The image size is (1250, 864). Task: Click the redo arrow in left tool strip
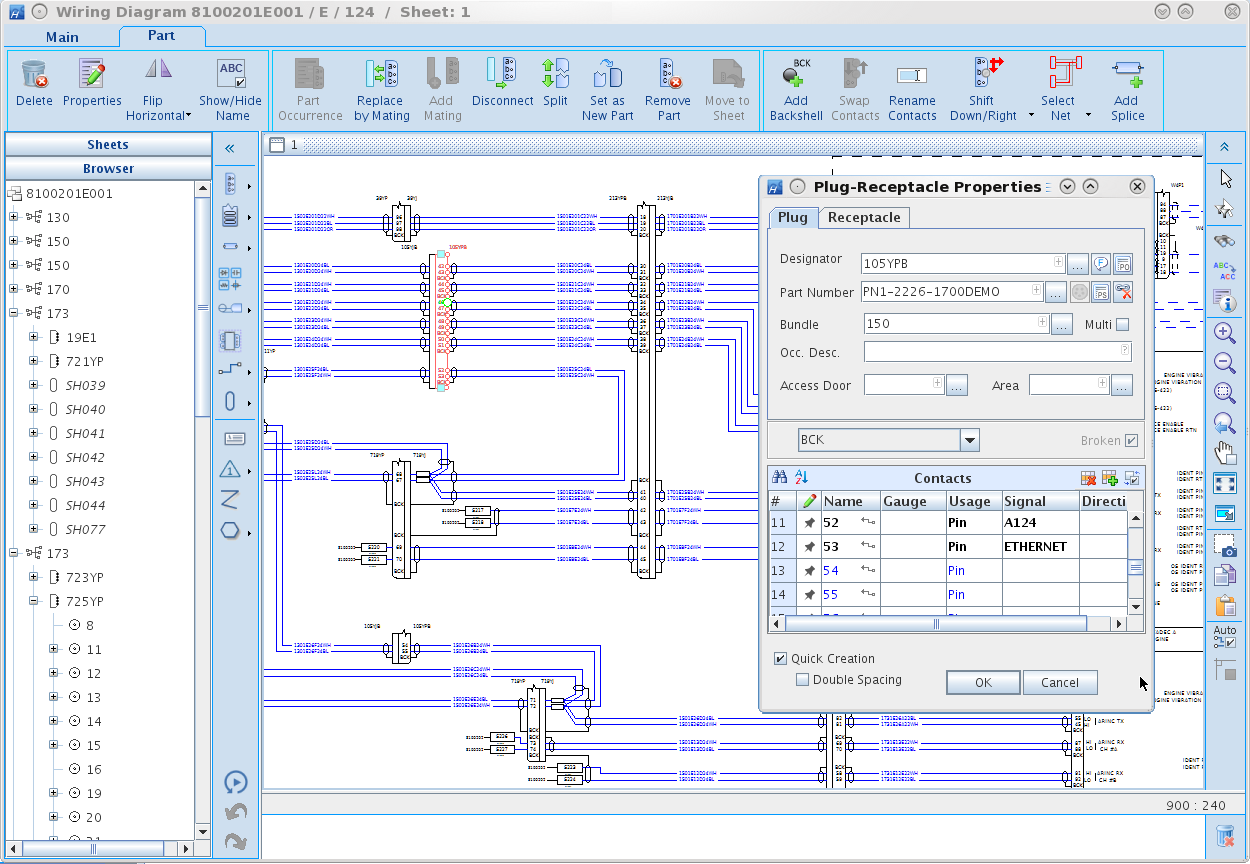point(236,842)
